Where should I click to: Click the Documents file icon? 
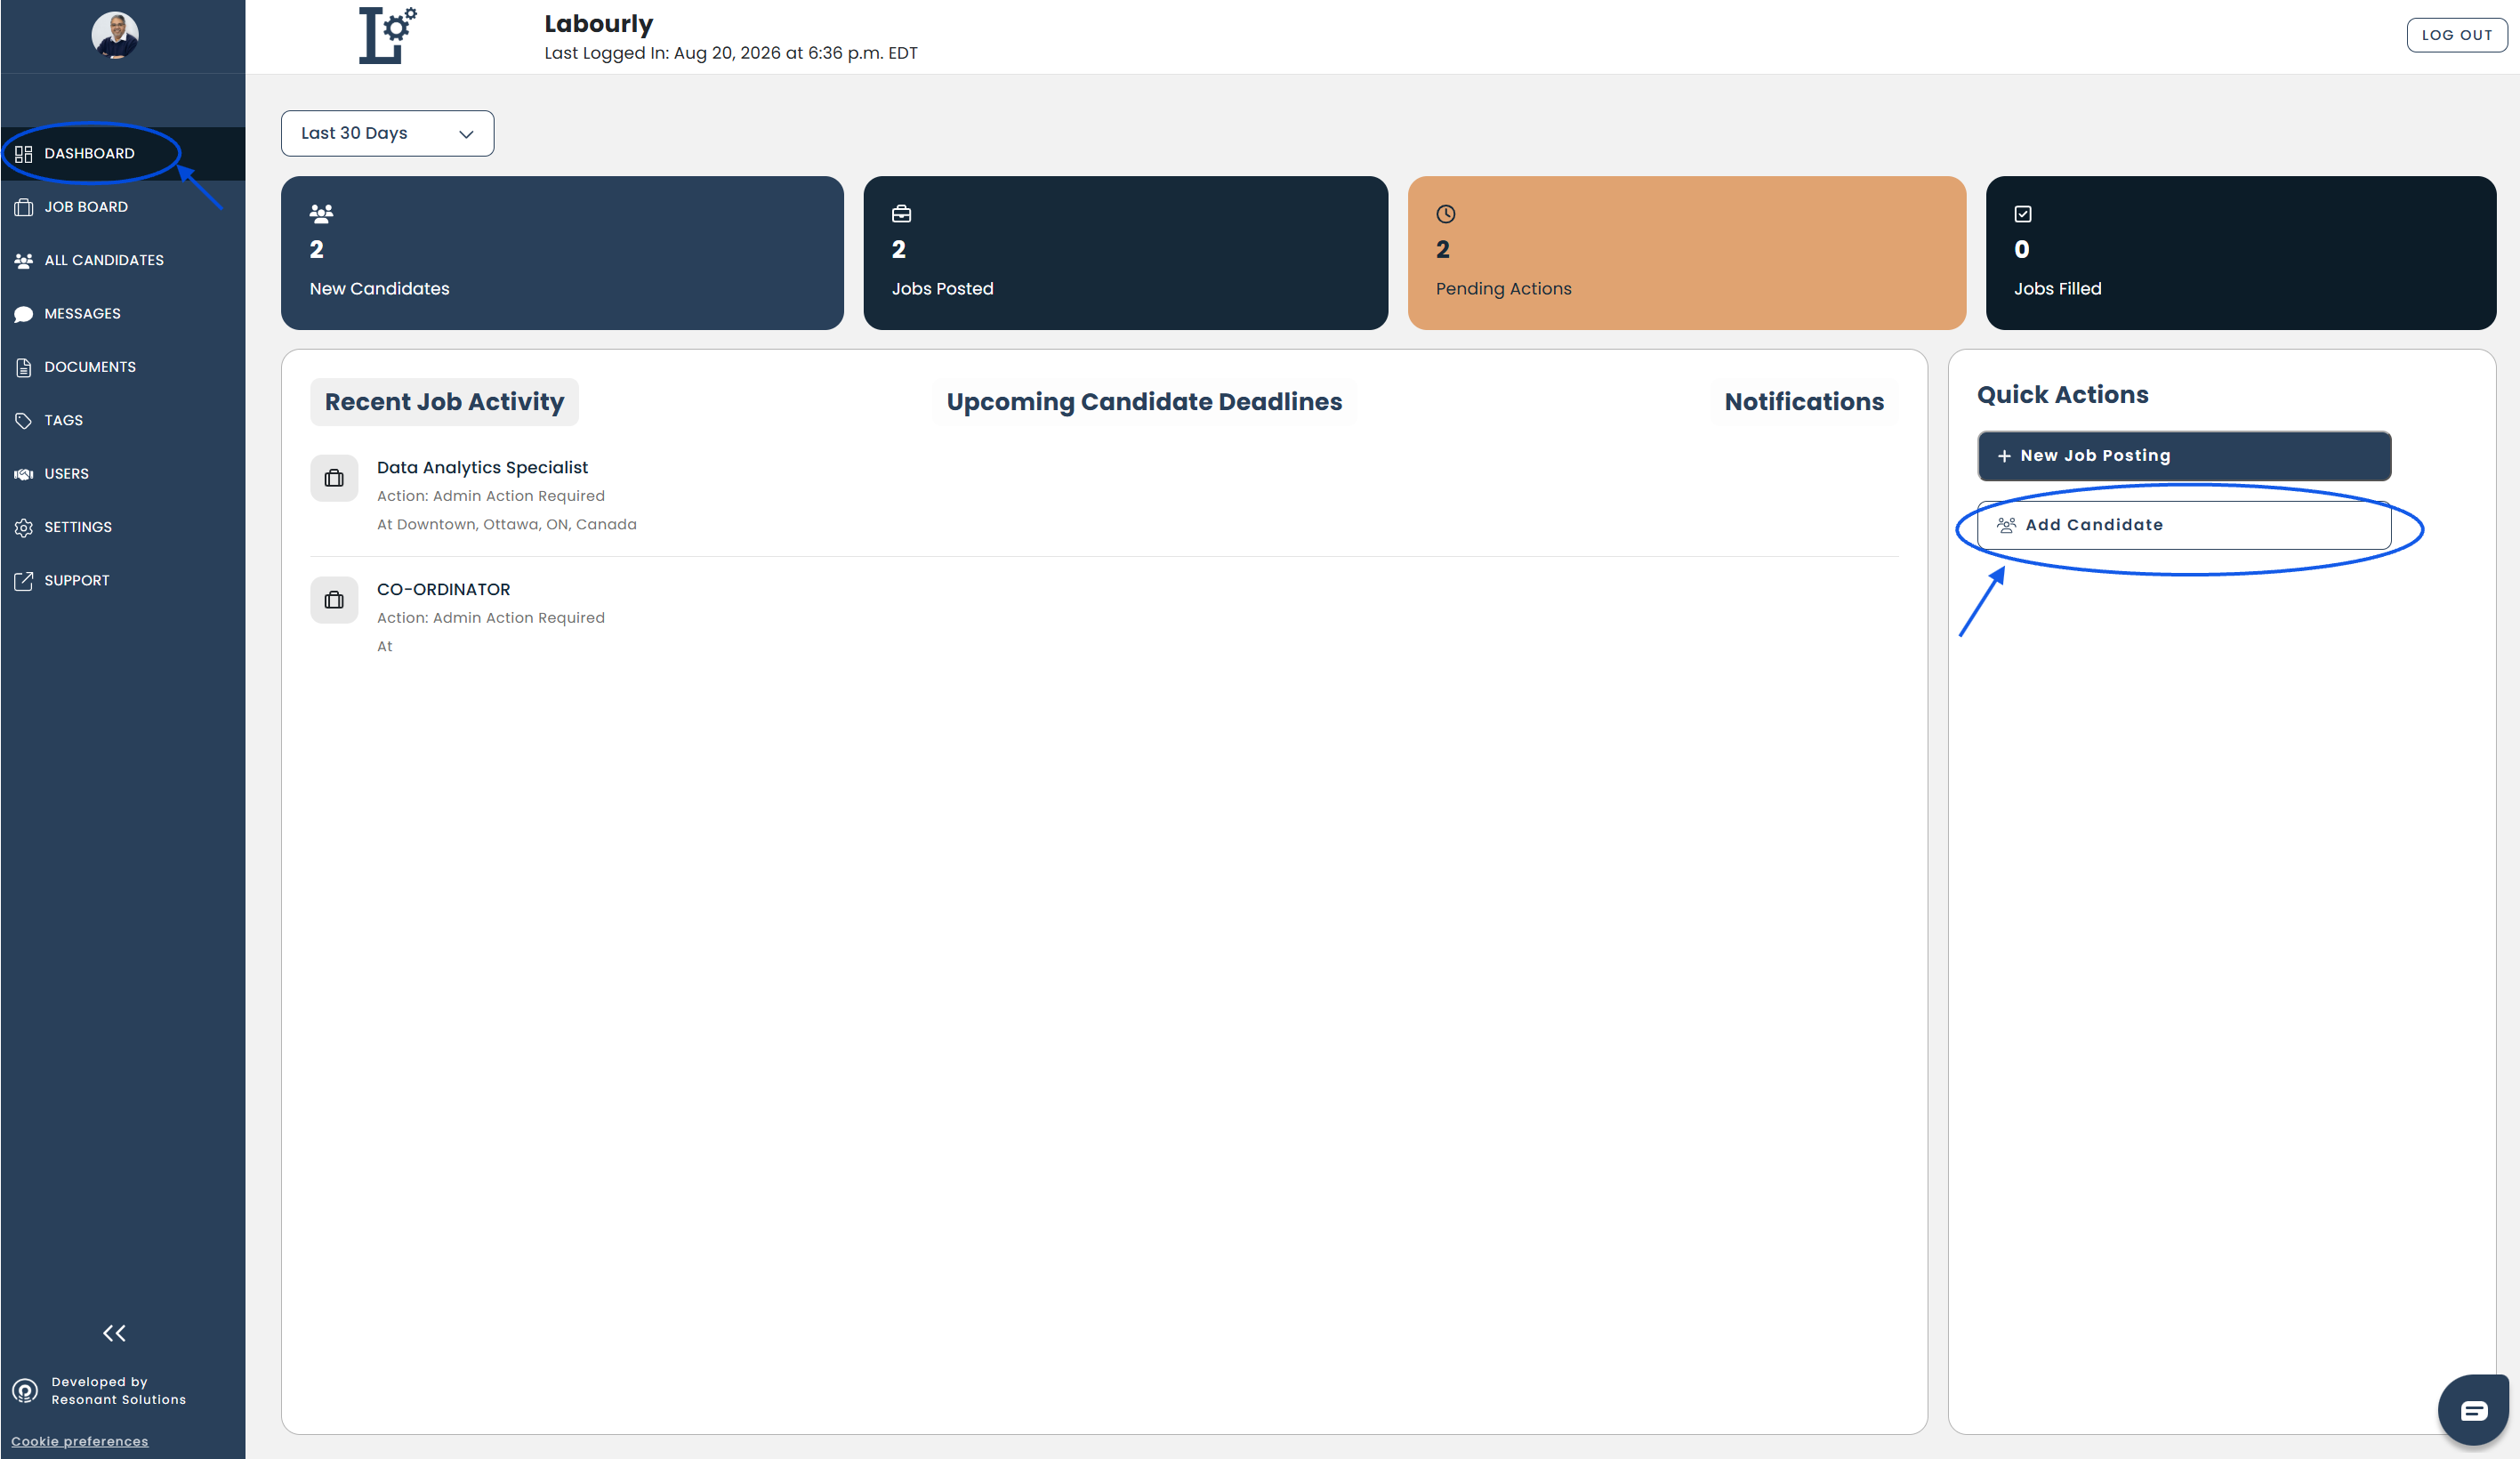click(x=24, y=367)
